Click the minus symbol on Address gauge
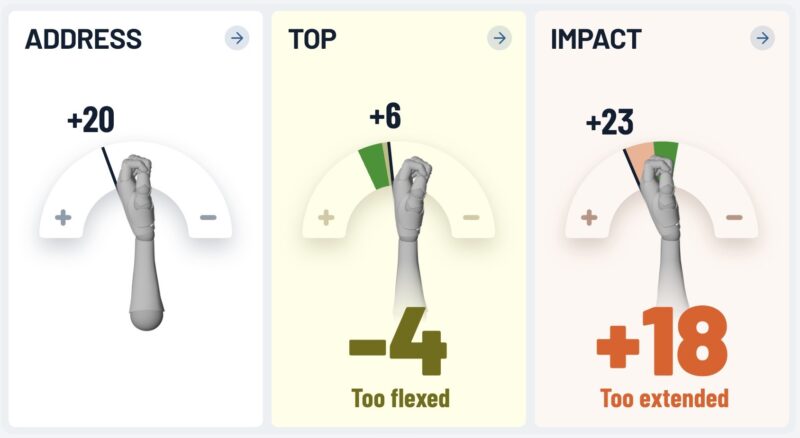The width and height of the screenshot is (800, 438). click(x=208, y=217)
